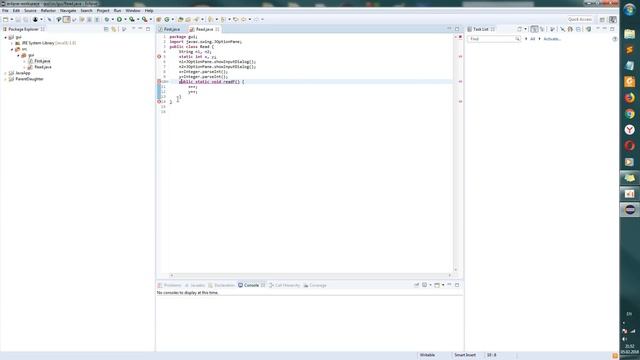Click the New Java Package icon

click(159, 19)
